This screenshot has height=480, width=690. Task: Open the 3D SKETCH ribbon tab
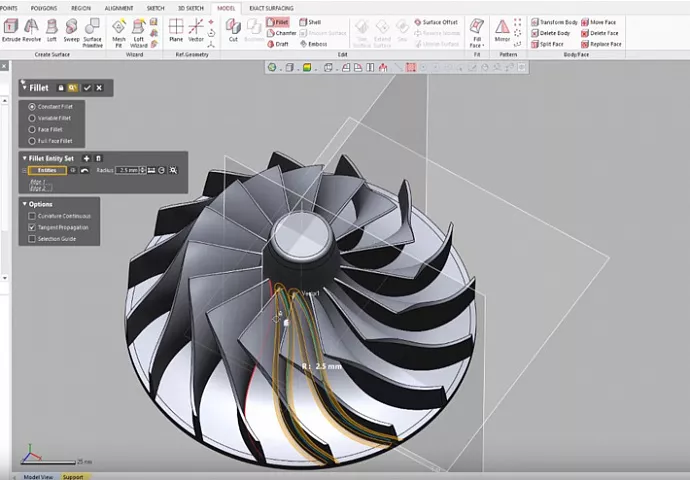pyautogui.click(x=191, y=8)
